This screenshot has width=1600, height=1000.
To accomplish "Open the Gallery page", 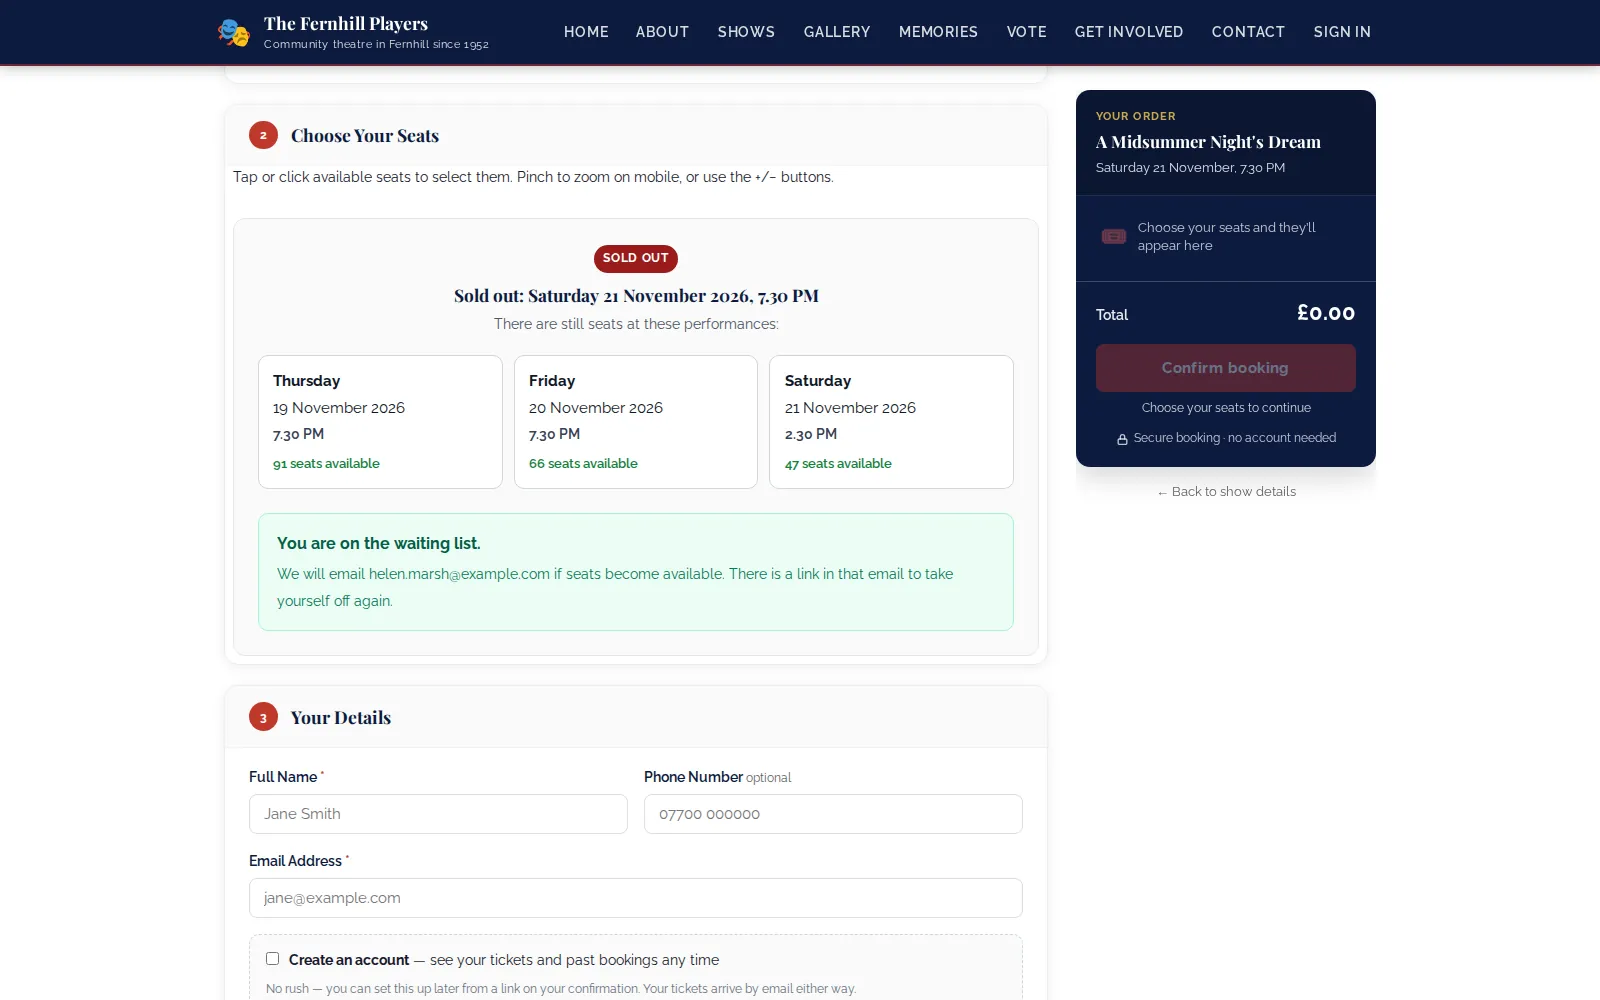I will click(837, 32).
